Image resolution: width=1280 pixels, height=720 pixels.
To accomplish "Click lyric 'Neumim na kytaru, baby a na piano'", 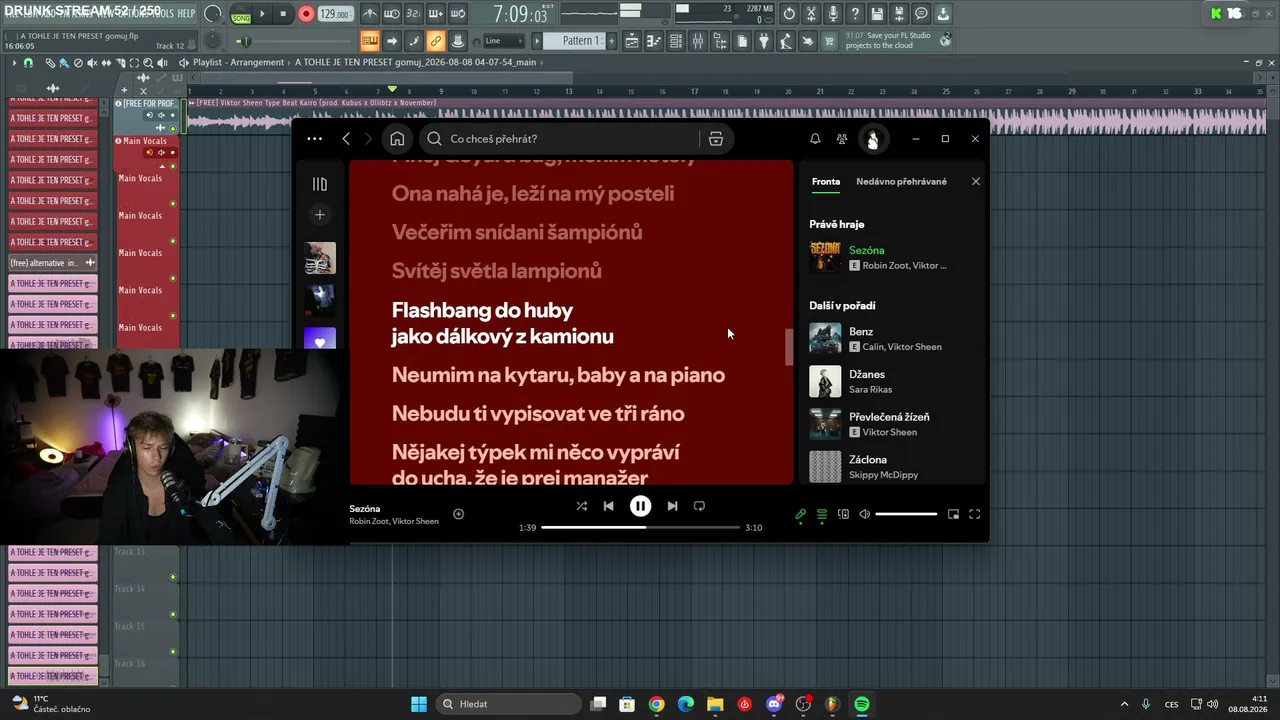I will [558, 375].
